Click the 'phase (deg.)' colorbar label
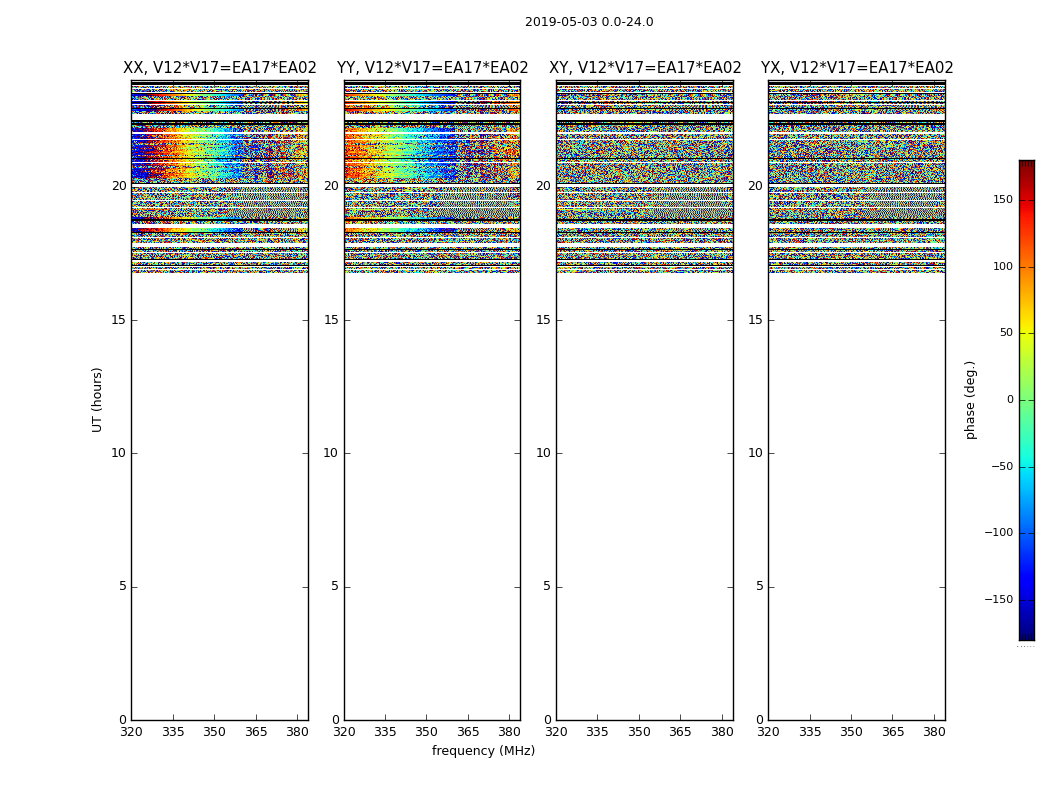This screenshot has width=1050, height=800. [x=970, y=400]
